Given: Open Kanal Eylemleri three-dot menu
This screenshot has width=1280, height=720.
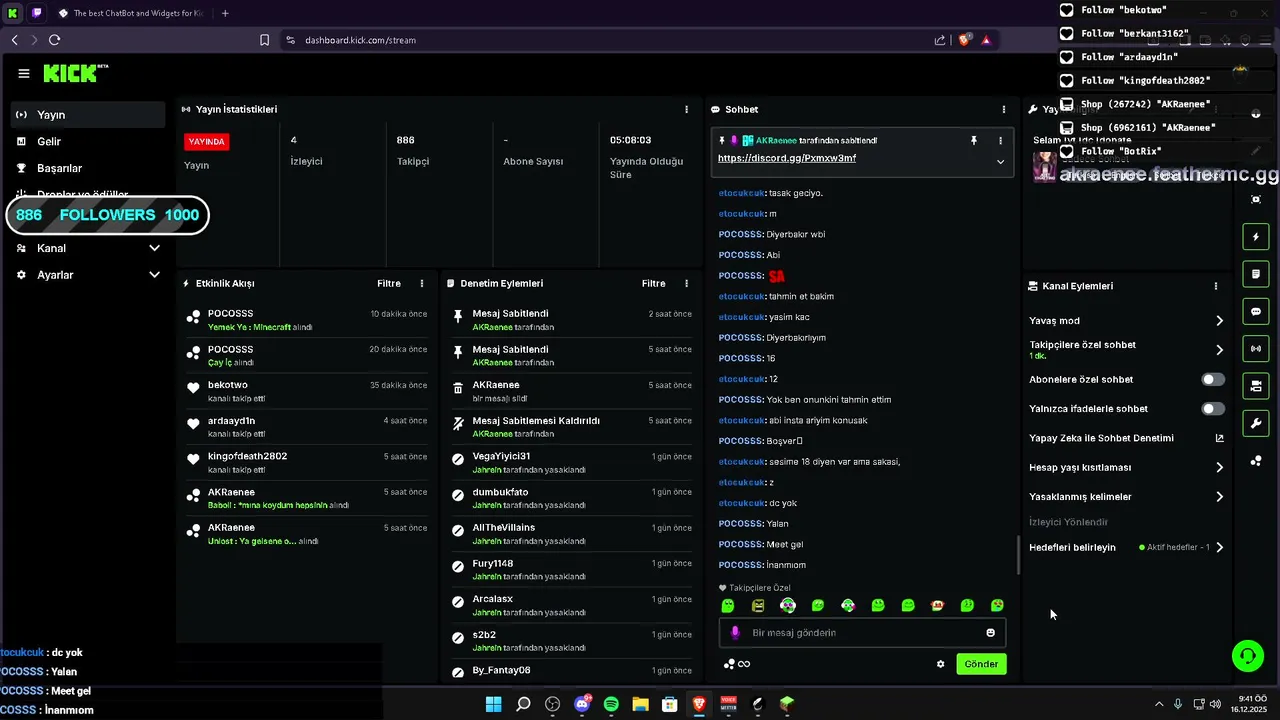Looking at the screenshot, I should point(1216,286).
